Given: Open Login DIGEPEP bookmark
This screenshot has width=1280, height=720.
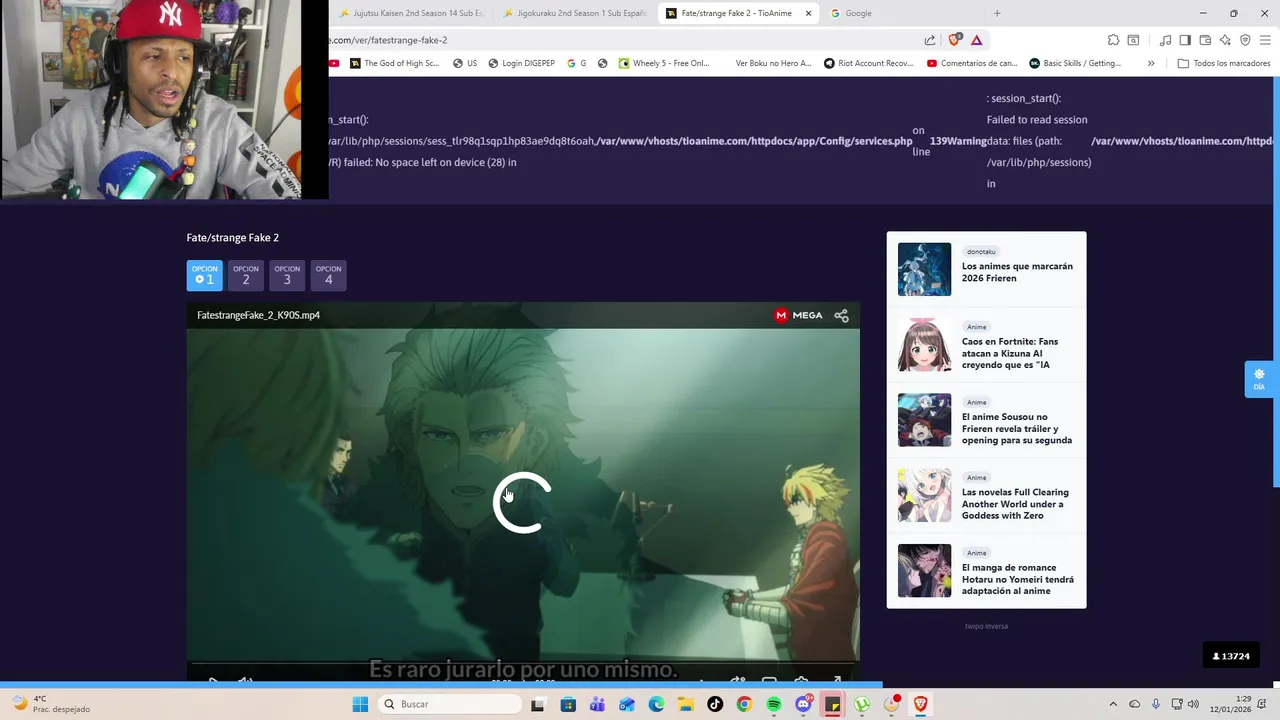Looking at the screenshot, I should pyautogui.click(x=521, y=63).
